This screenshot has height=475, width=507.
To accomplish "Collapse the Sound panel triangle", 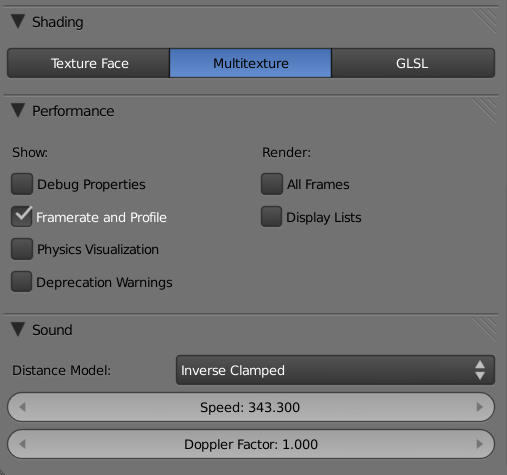I will (18, 329).
